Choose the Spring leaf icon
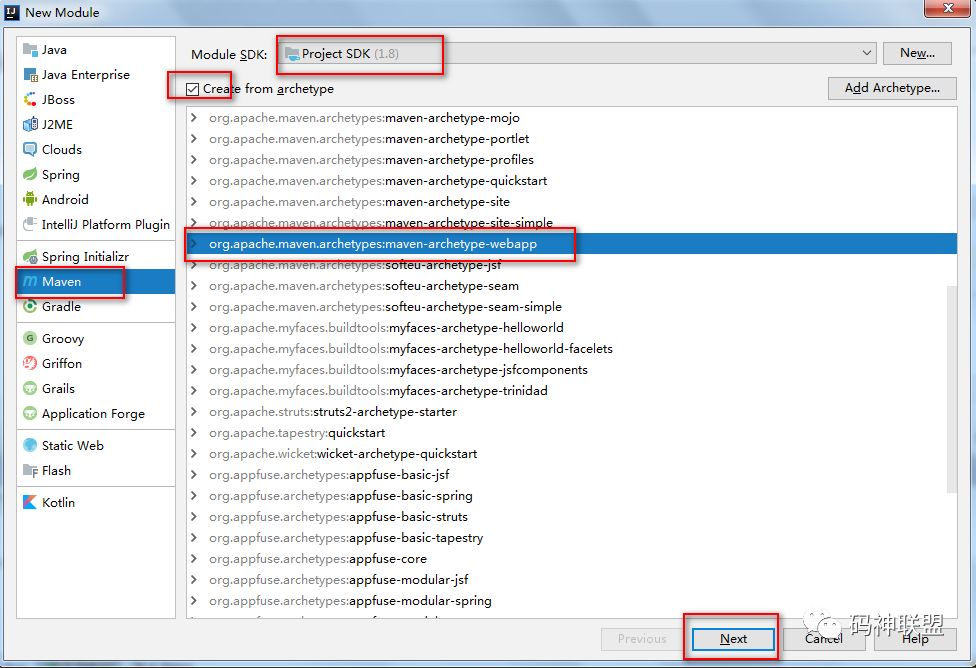This screenshot has width=976, height=668. tap(30, 174)
